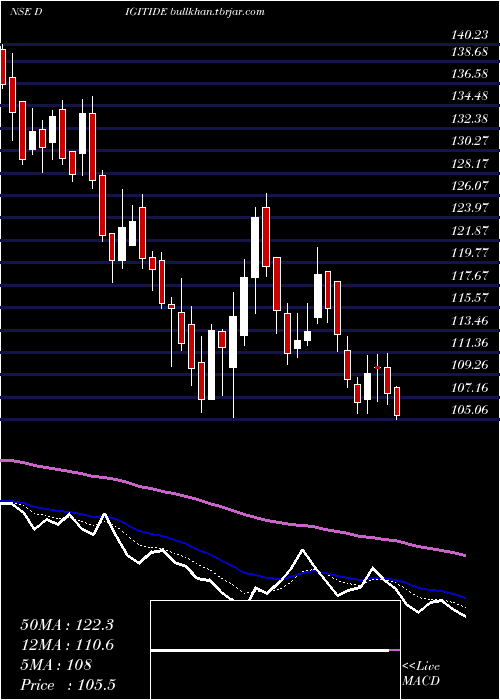This screenshot has width=500, height=700.
Task: Click the Price : 105.5 readout
Action: click(68, 685)
